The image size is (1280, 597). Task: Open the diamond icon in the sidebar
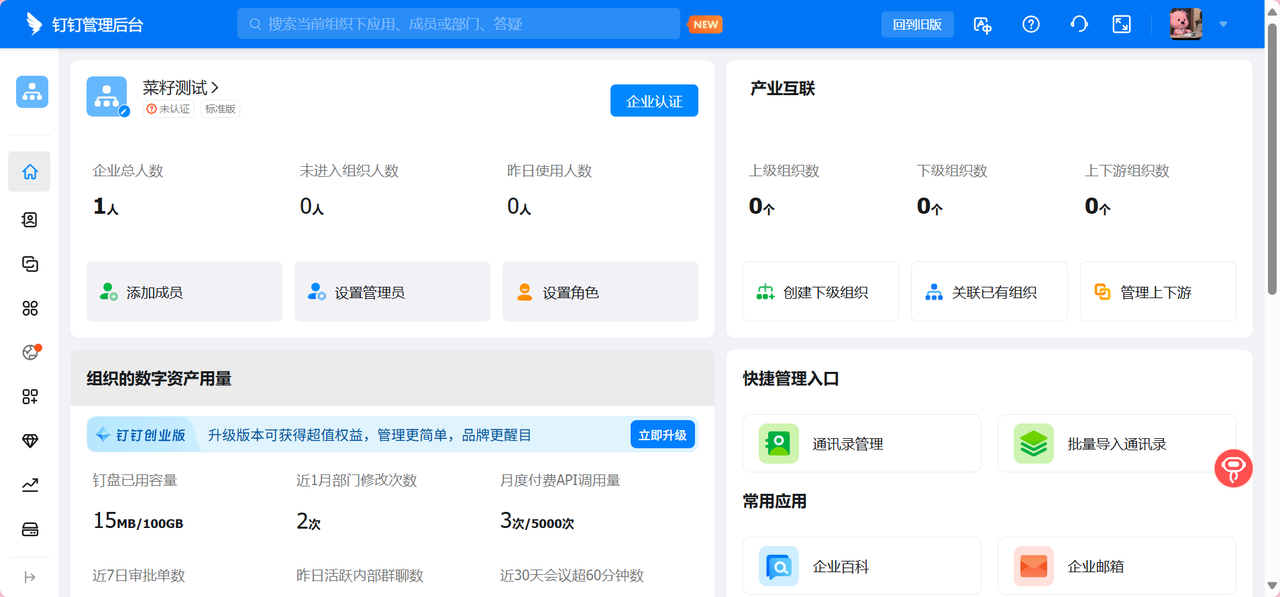30,441
